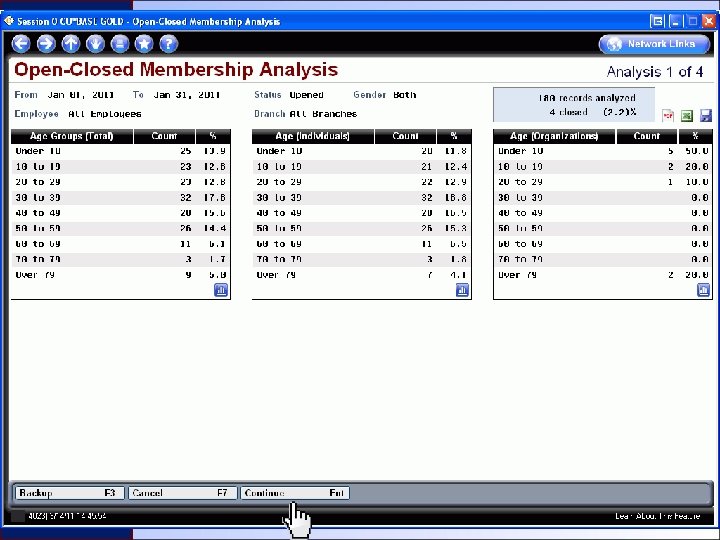Image resolution: width=720 pixels, height=540 pixels.
Task: Export the analysis to Excel
Action: pyautogui.click(x=687, y=116)
